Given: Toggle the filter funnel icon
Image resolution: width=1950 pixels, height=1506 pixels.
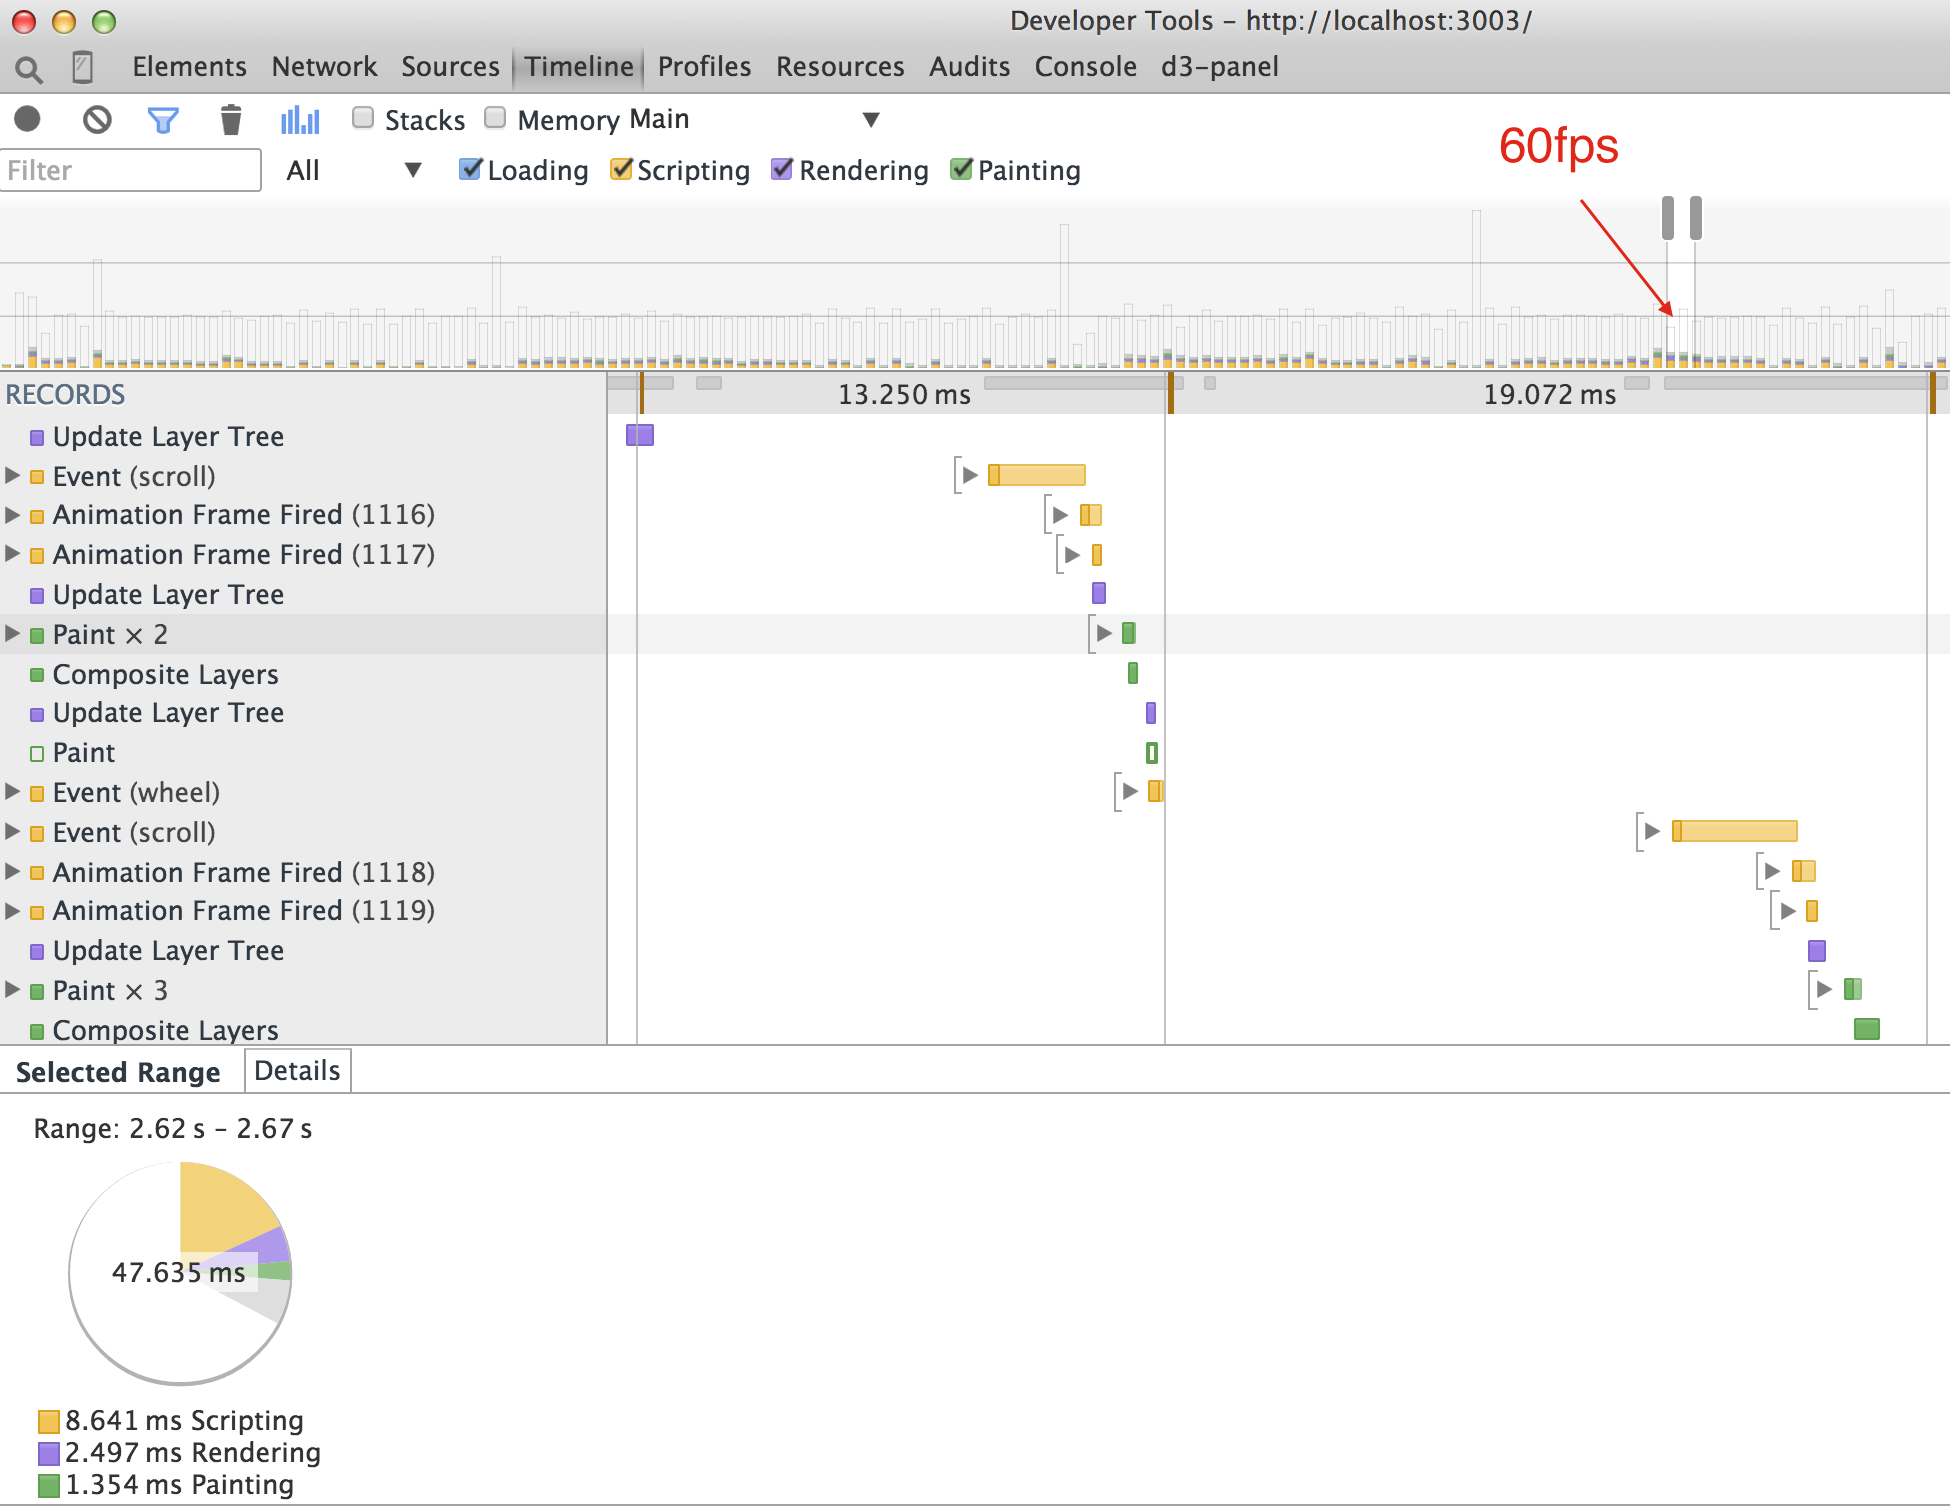Looking at the screenshot, I should click(x=163, y=120).
